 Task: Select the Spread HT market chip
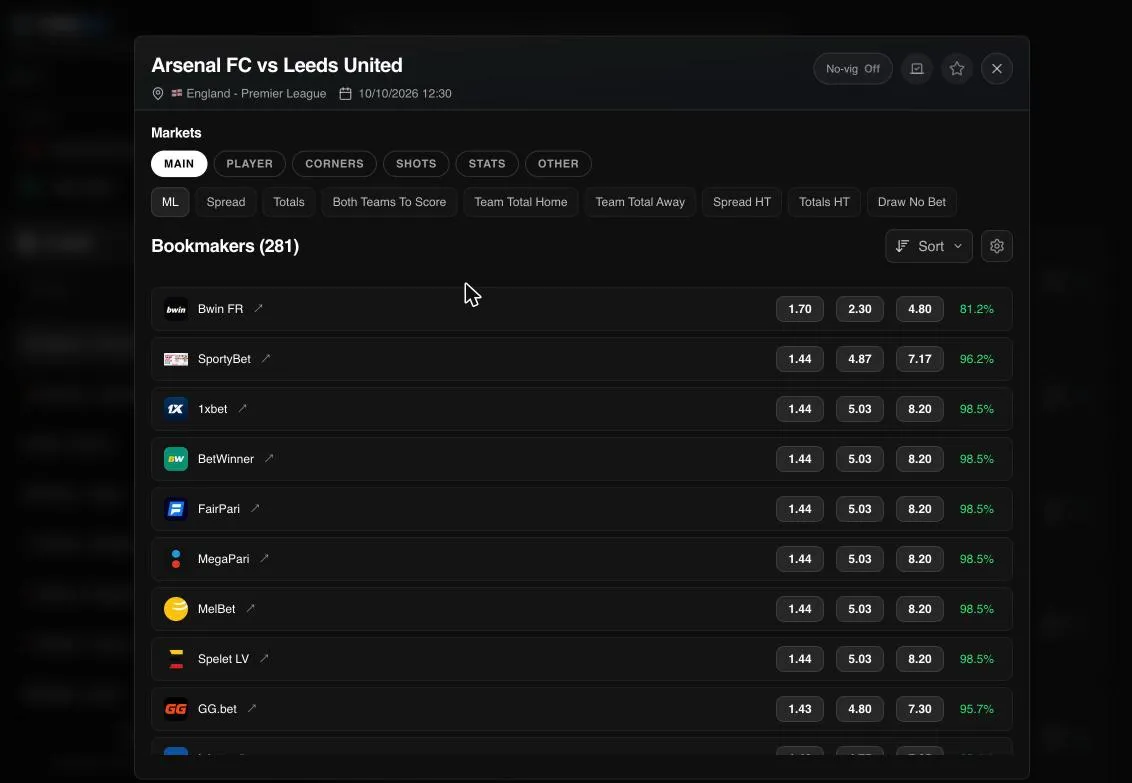click(742, 202)
